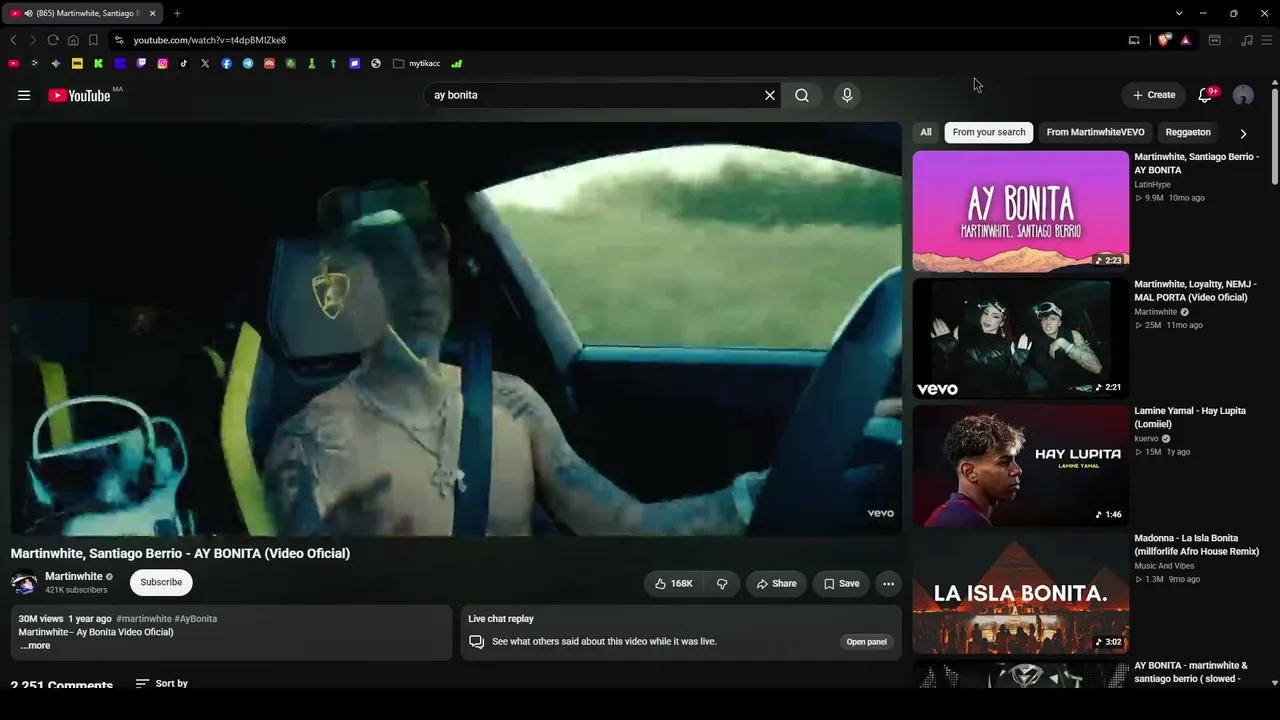
Task: Open the #martinwhite hashtag
Action: tap(144, 619)
